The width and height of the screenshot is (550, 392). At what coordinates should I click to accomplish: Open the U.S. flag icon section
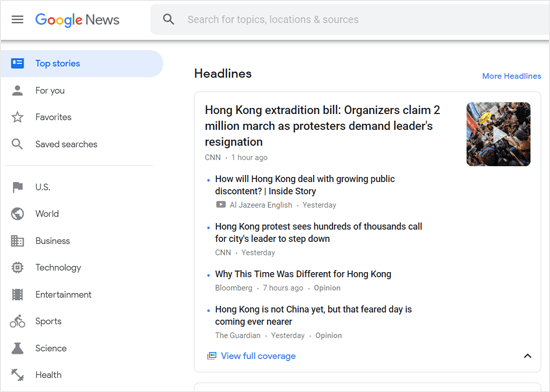tap(17, 187)
